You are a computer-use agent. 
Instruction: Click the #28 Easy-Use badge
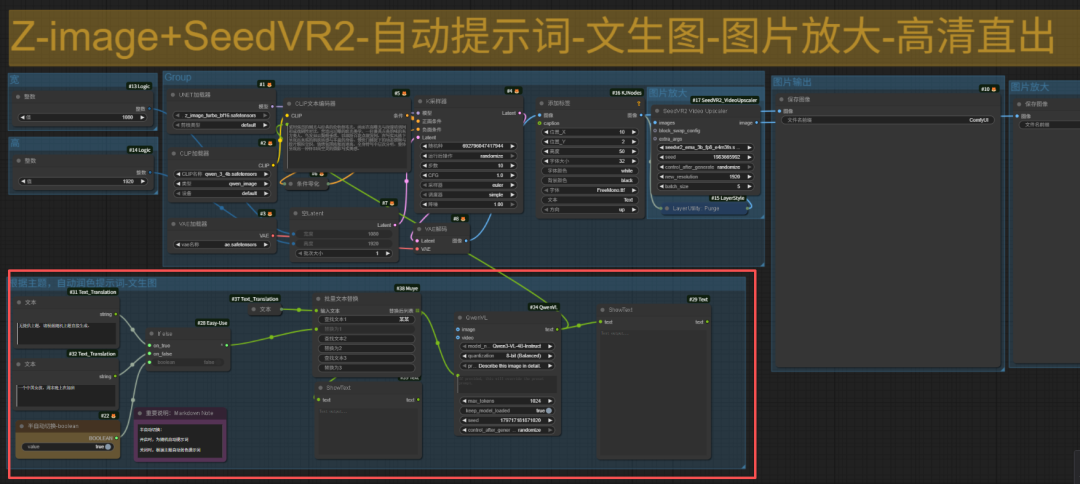(212, 322)
